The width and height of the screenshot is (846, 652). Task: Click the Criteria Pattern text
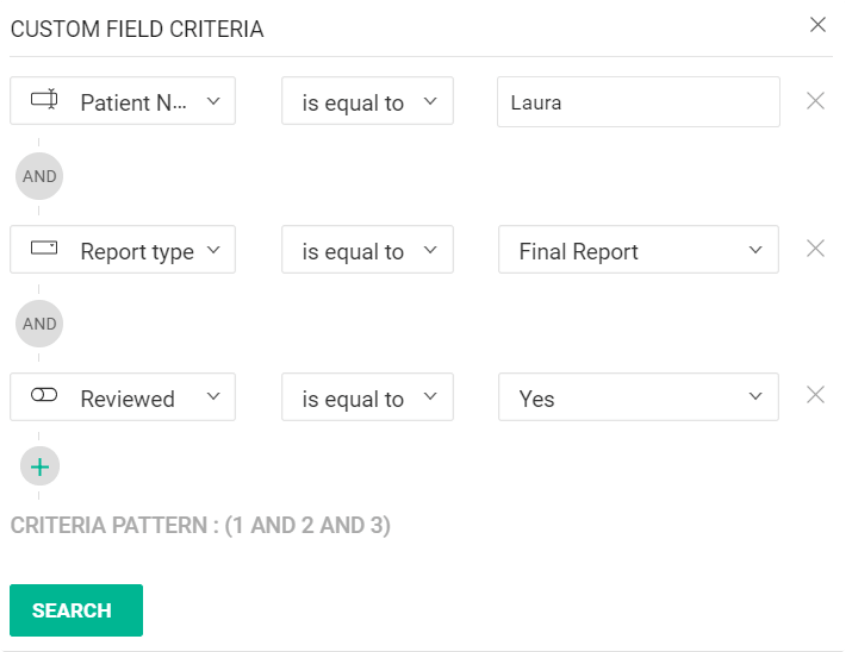[x=200, y=525]
